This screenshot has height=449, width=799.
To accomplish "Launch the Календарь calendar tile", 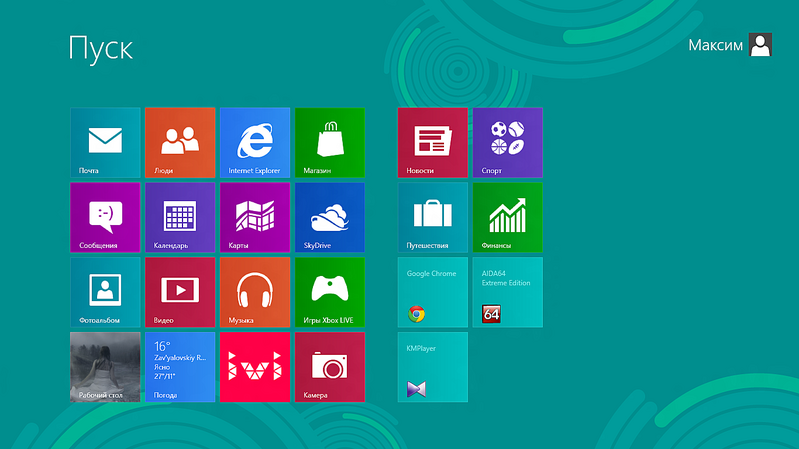I will pos(180,217).
